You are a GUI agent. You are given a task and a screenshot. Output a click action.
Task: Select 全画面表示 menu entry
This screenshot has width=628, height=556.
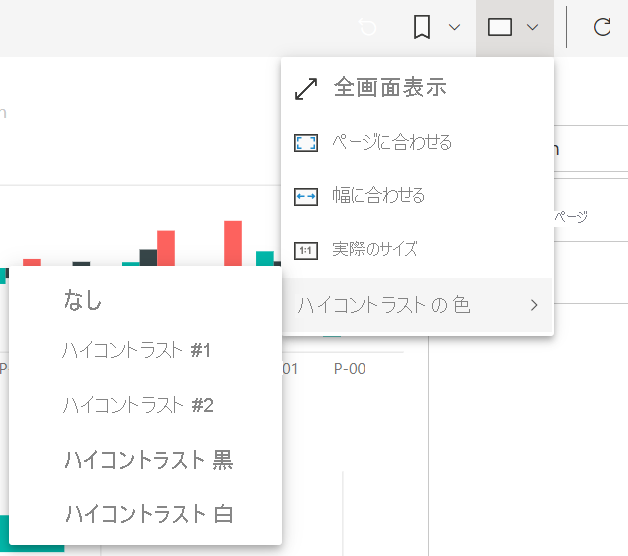[418, 87]
